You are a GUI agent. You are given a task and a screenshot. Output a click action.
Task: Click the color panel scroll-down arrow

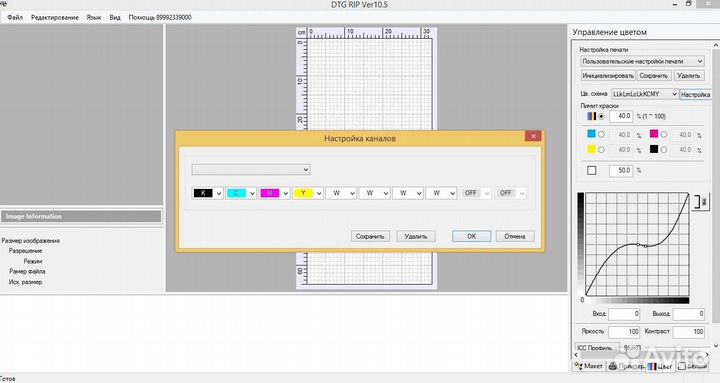tap(716, 346)
